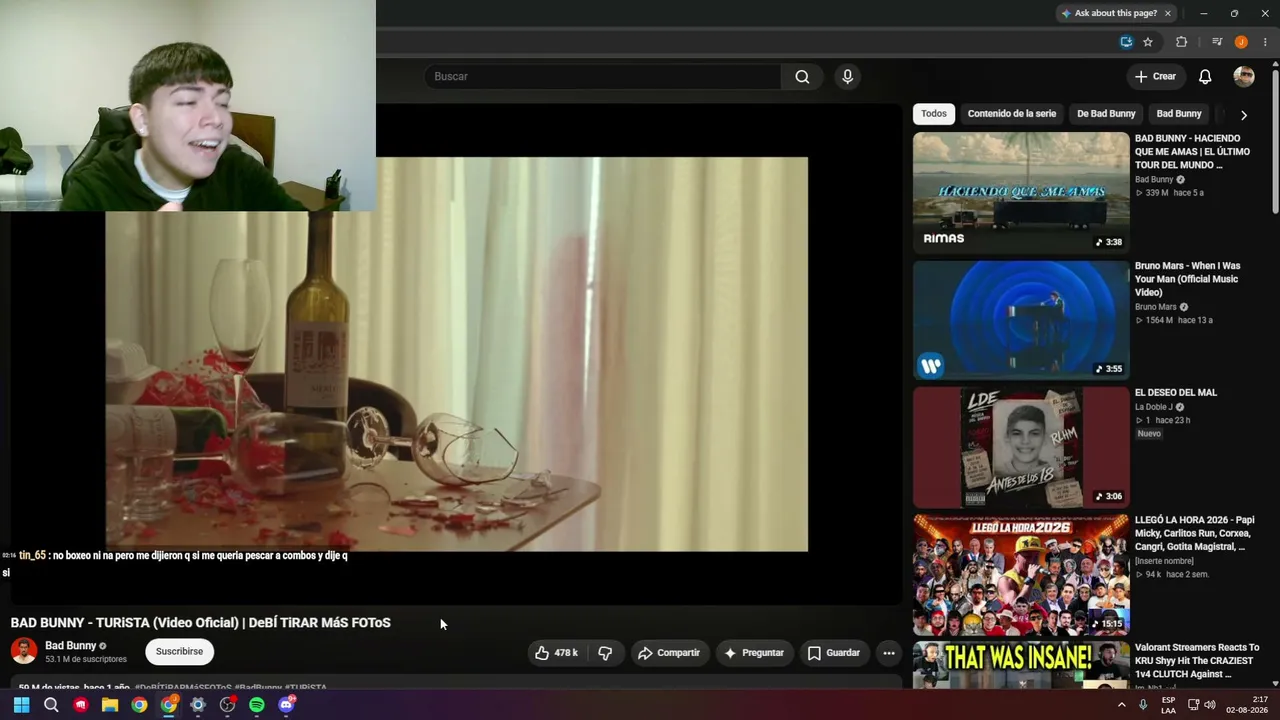The image size is (1280, 720).
Task: Switch to the Chrome icon with orange badge
Action: 169,705
